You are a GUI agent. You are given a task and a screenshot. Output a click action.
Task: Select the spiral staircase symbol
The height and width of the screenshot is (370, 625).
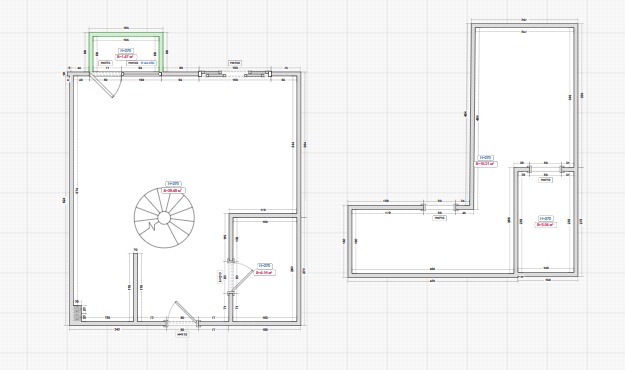pyautogui.click(x=164, y=218)
